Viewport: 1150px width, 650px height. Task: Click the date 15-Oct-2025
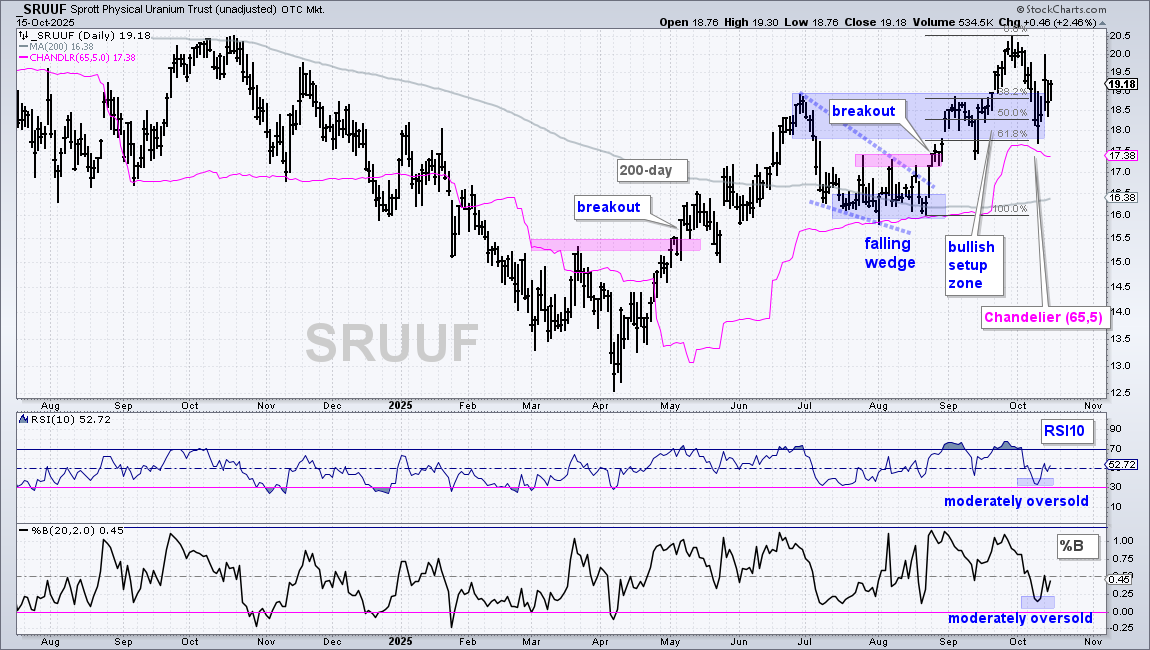coord(45,23)
